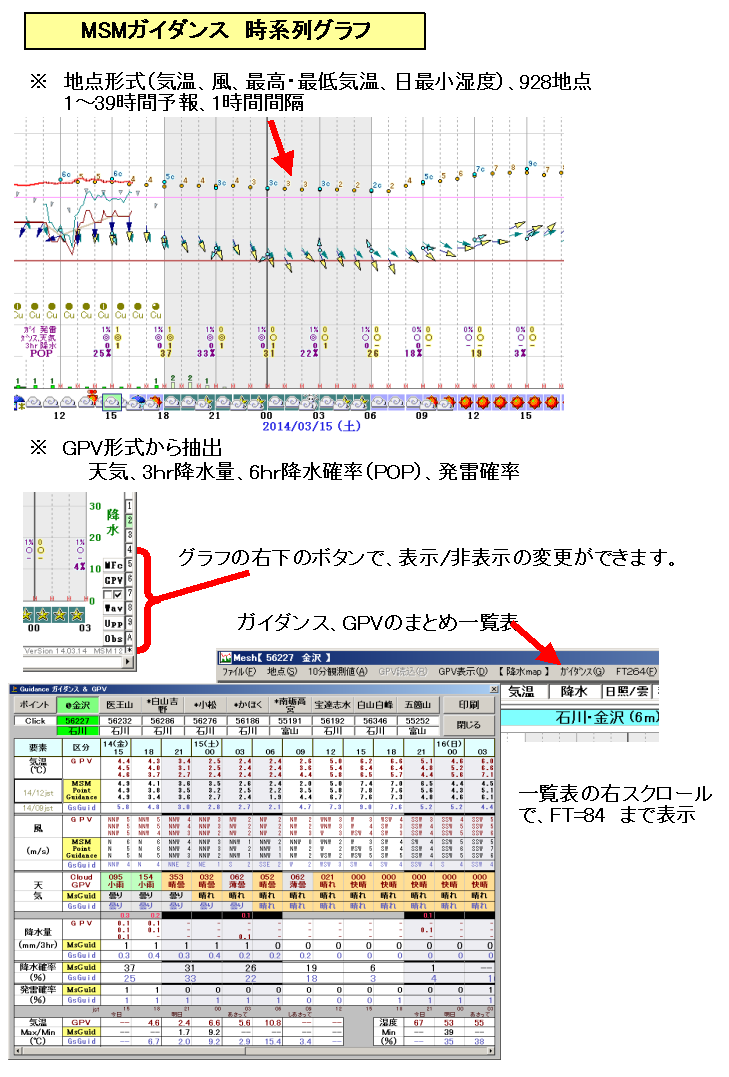Toggle the Upp display button
This screenshot has width=729, height=1077.
click(113, 624)
